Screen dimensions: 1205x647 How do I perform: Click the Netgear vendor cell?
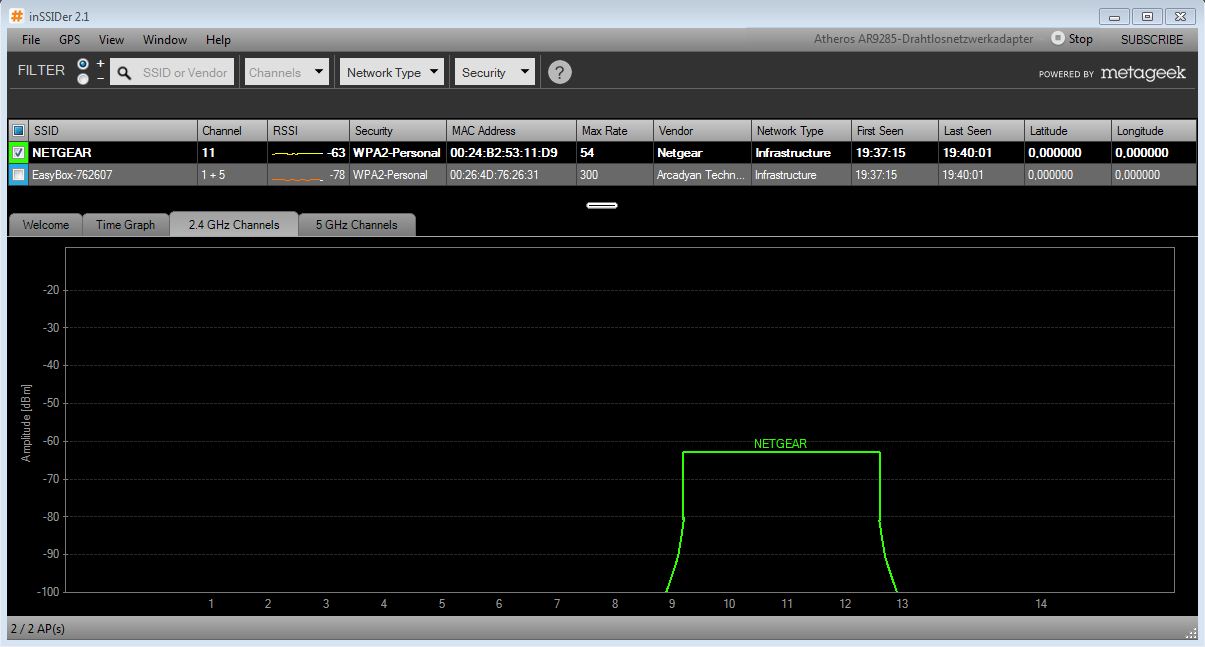tap(702, 153)
